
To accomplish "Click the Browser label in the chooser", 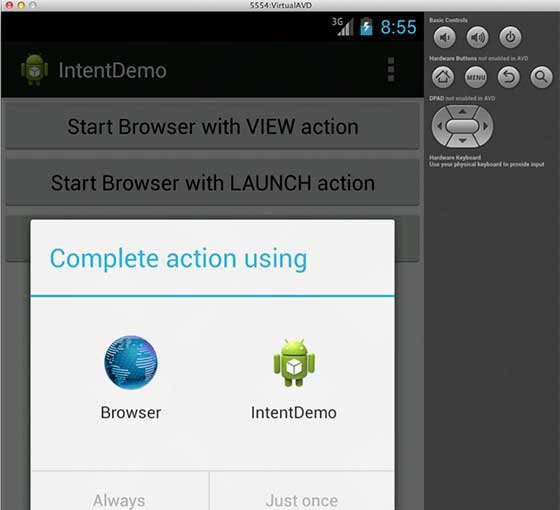I will 131,413.
